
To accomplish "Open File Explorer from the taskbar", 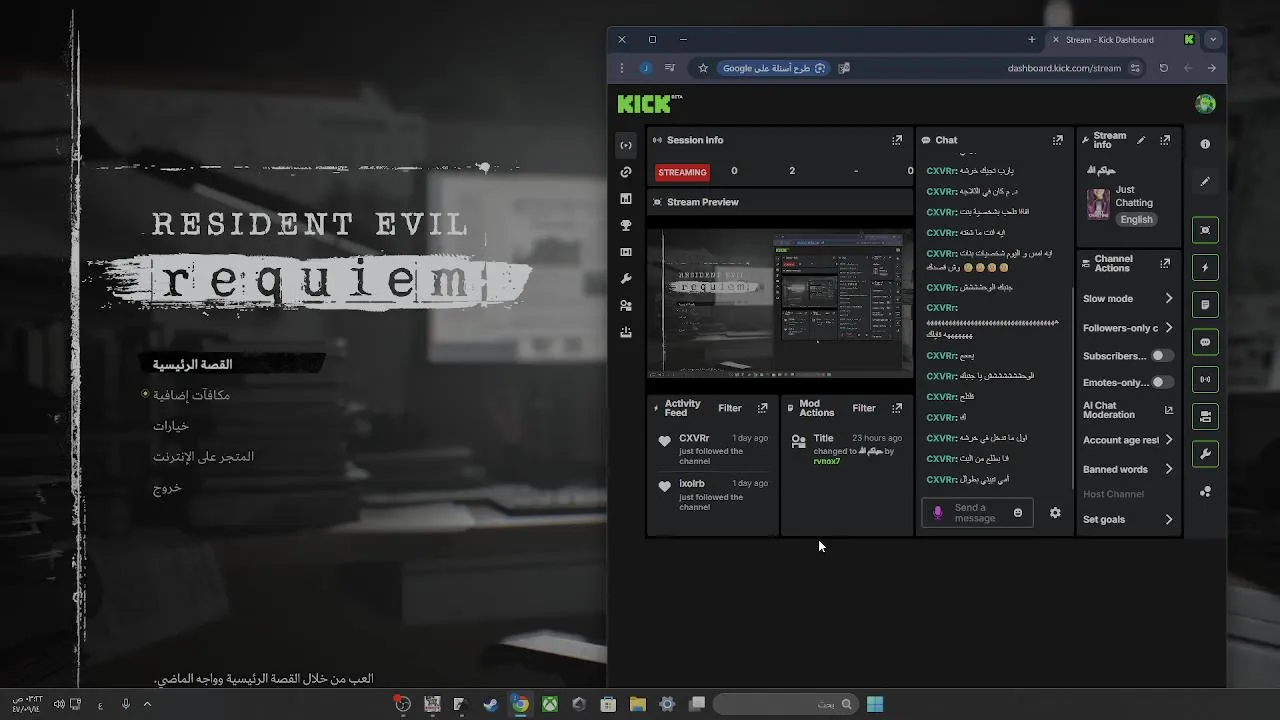I will [x=638, y=704].
